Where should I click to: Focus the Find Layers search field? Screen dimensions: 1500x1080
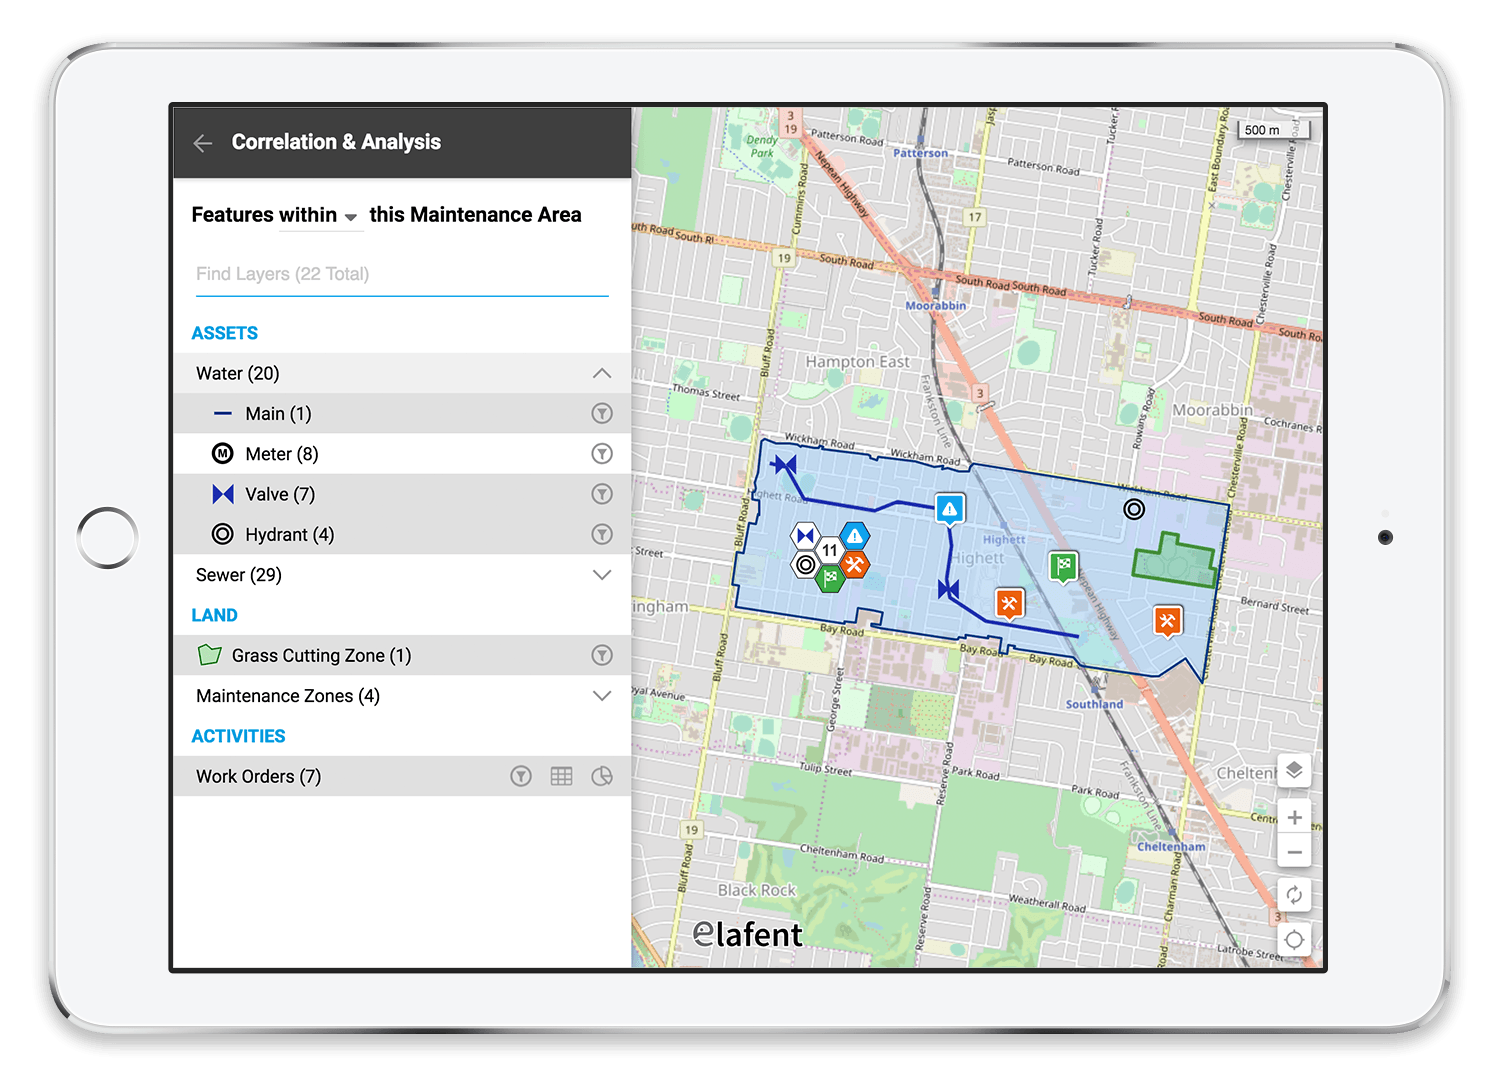point(402,274)
